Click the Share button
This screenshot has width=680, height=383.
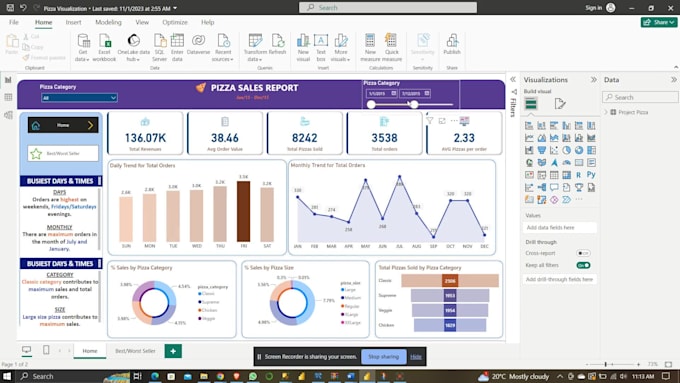[659, 22]
